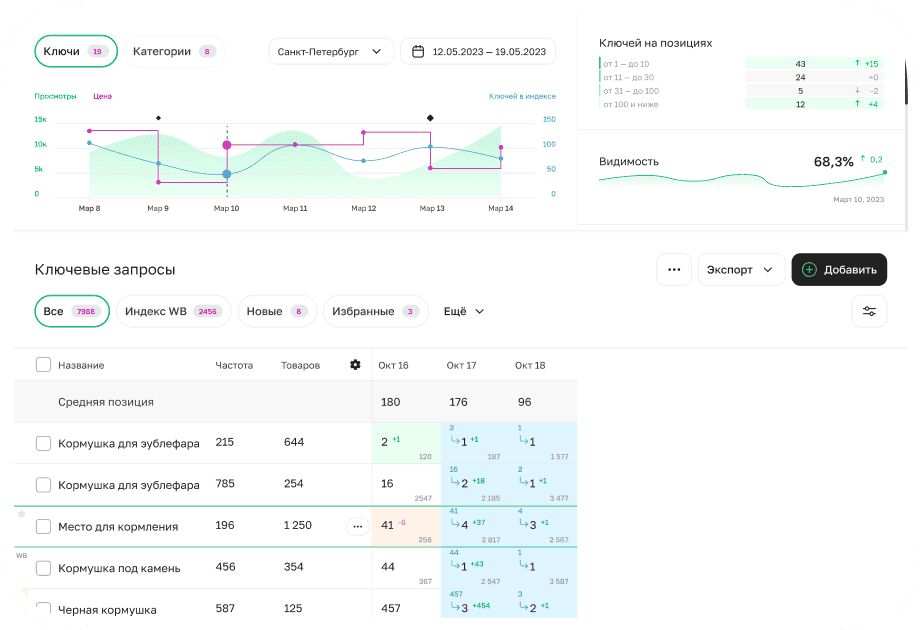Star the Место для кормления row
The image size is (920, 630).
click(x=21, y=513)
